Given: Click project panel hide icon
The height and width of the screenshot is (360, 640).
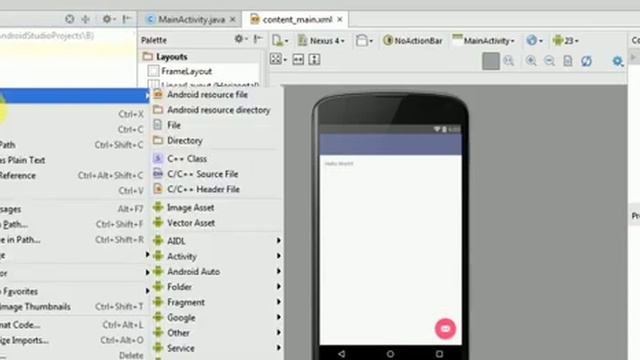Looking at the screenshot, I should click(127, 19).
